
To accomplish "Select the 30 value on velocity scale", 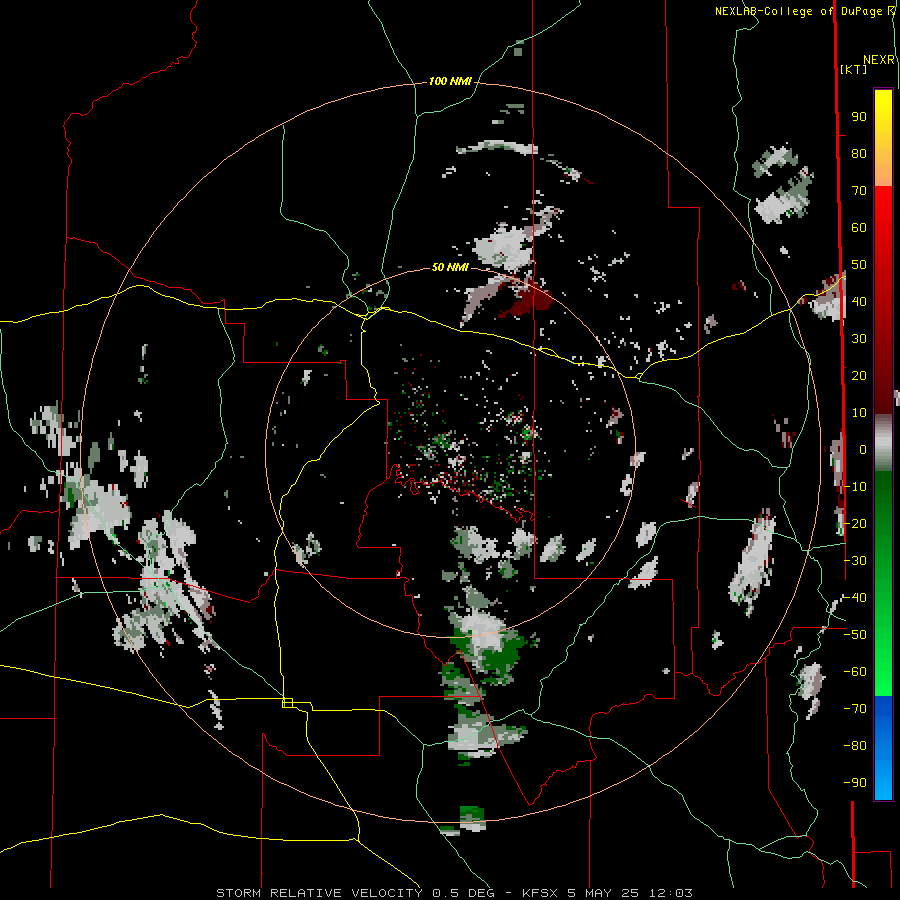I will tap(859, 339).
